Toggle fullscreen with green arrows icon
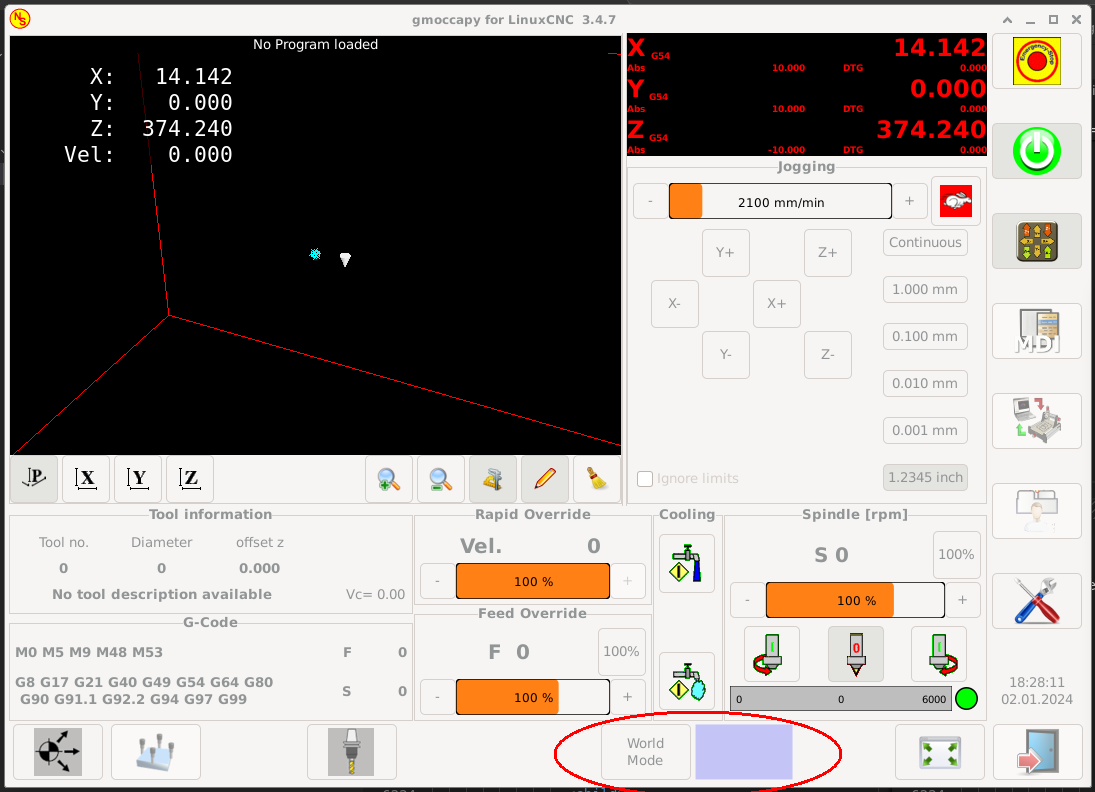The image size is (1095, 792). click(940, 751)
